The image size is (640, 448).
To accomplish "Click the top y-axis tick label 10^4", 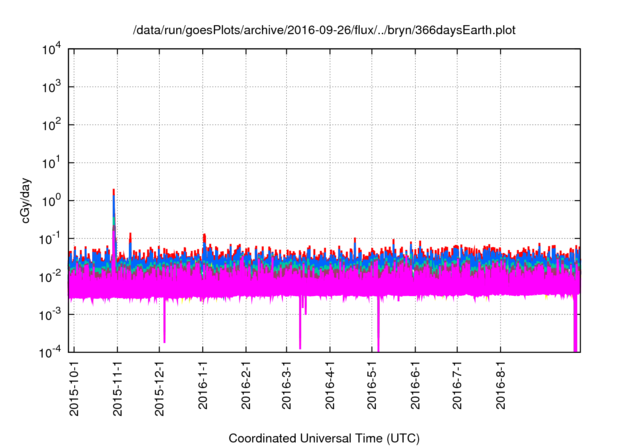I will (x=52, y=50).
